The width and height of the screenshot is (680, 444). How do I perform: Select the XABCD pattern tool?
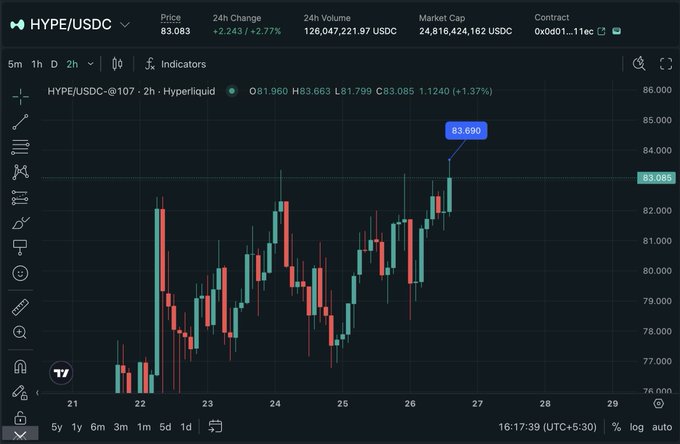tap(20, 172)
